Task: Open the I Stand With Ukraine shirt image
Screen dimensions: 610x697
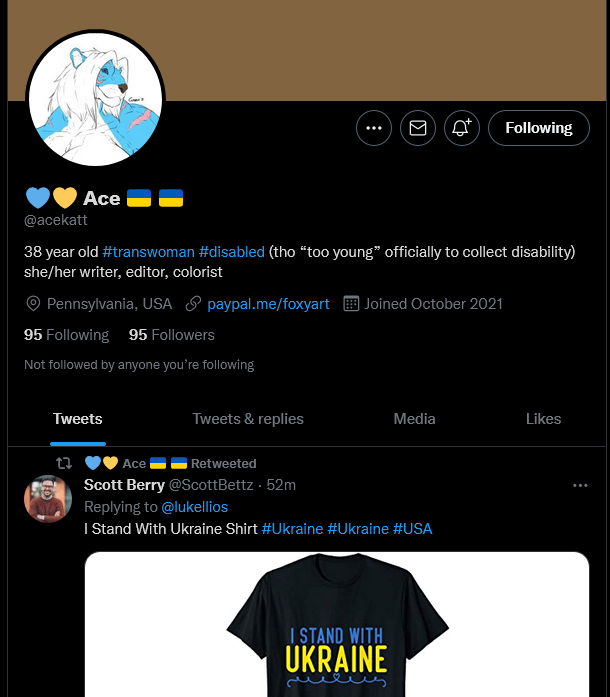Action: pyautogui.click(x=337, y=624)
